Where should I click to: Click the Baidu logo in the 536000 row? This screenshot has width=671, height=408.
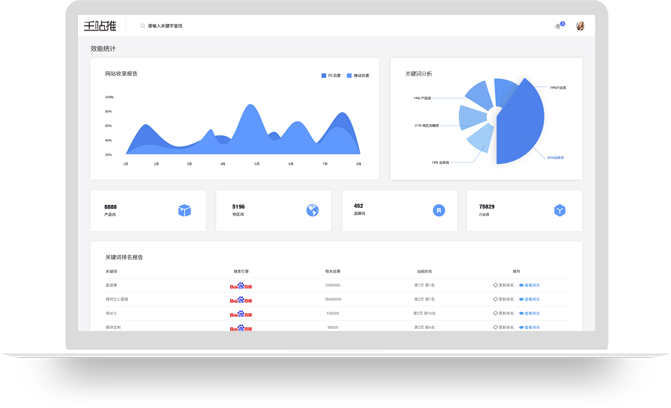point(241,314)
